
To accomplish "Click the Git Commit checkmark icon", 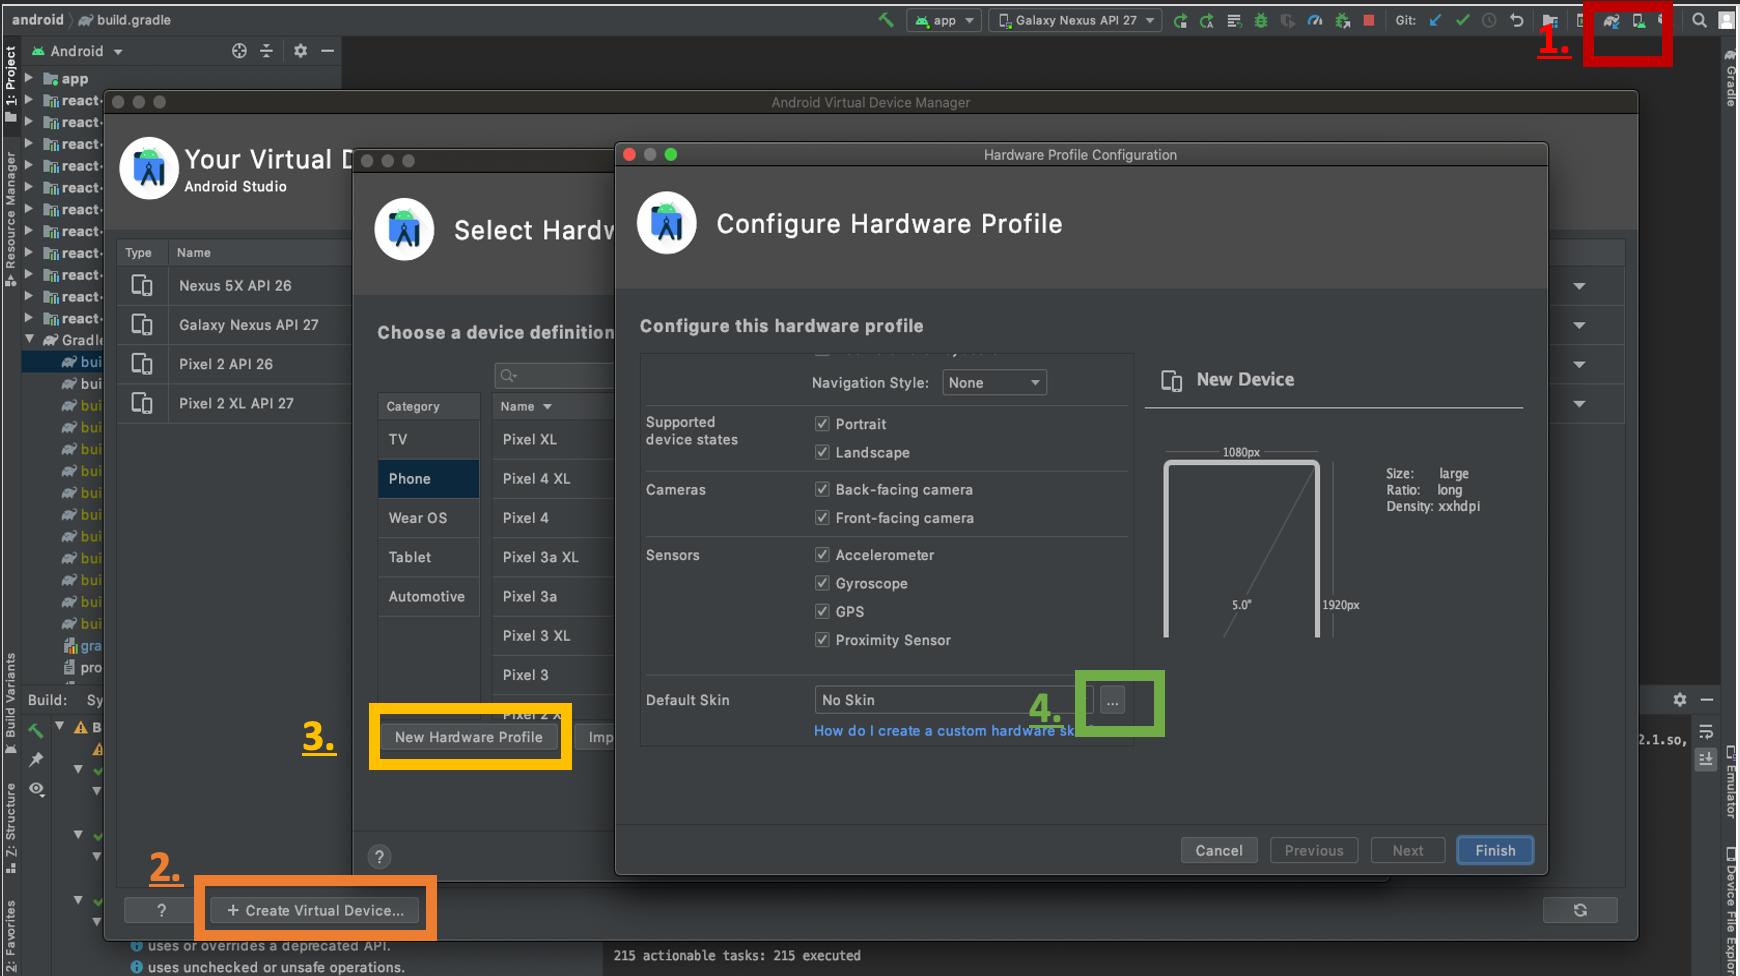I will click(1462, 20).
